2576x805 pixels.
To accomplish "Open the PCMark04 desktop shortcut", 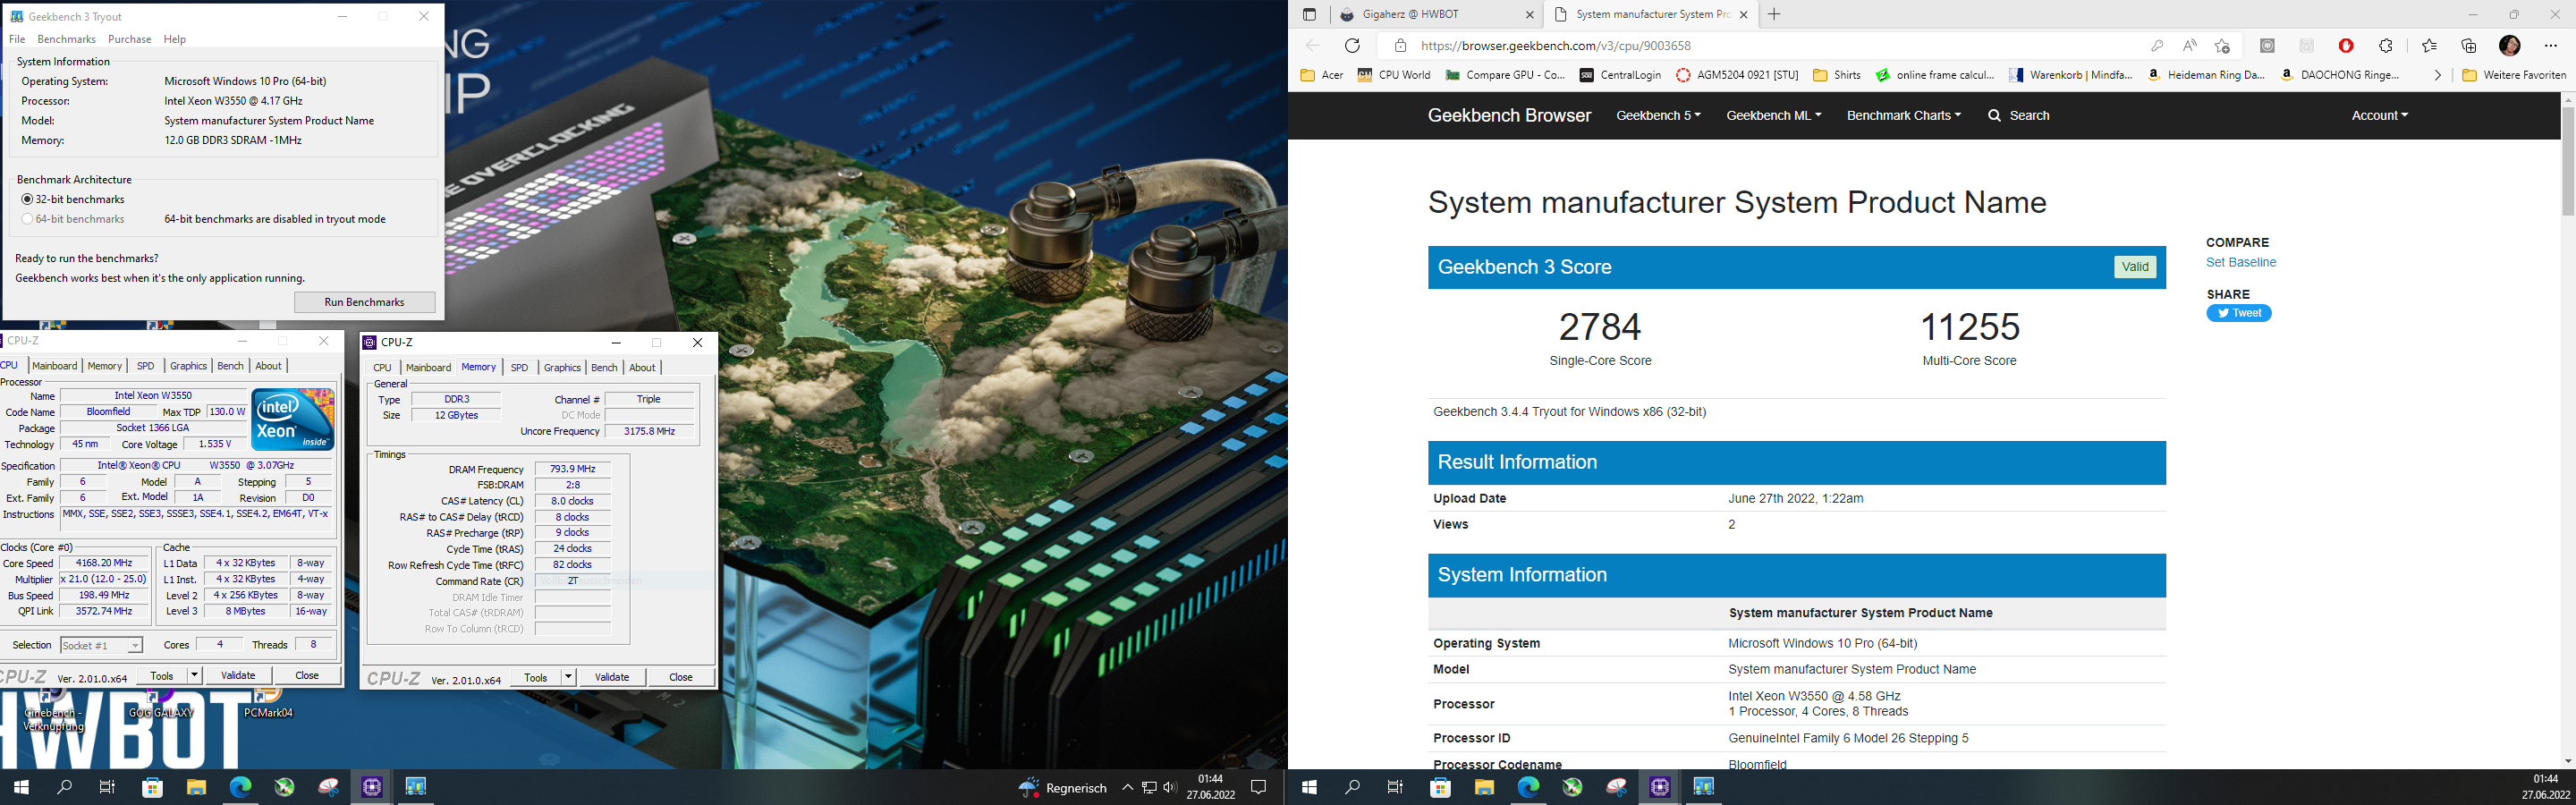I will click(268, 702).
